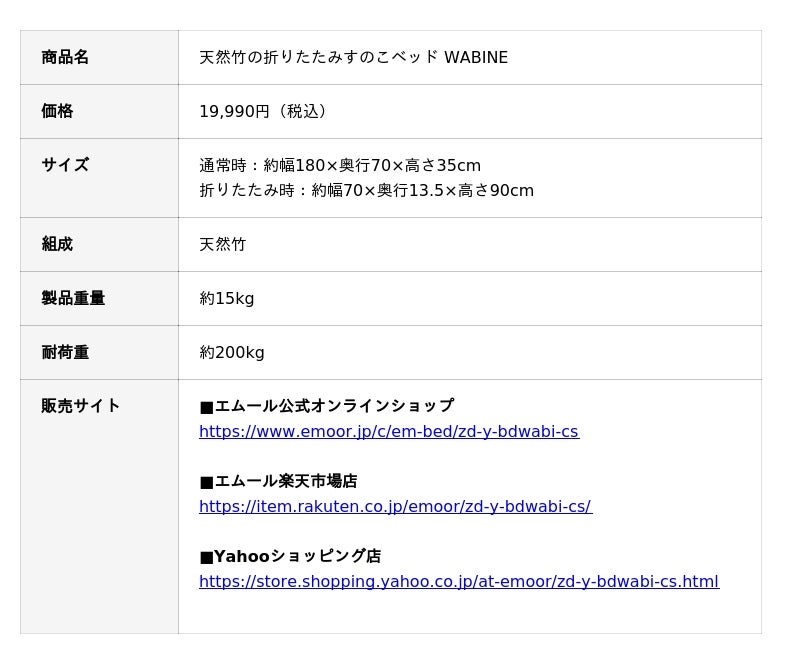Screen dimensions: 800x664
Task: Click the 通常時 size dimensions line
Action: point(340,166)
